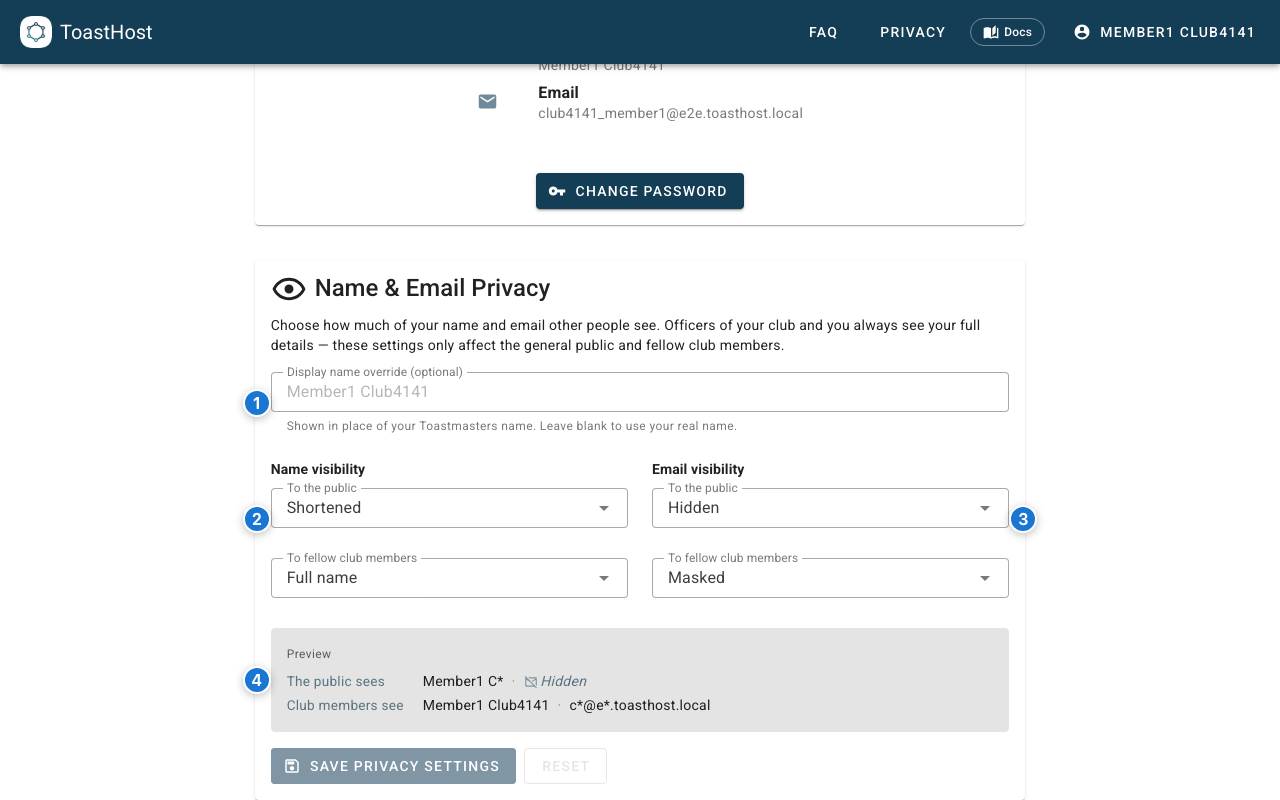Click save disk icon on Save button
This screenshot has width=1280, height=800.
pos(292,766)
